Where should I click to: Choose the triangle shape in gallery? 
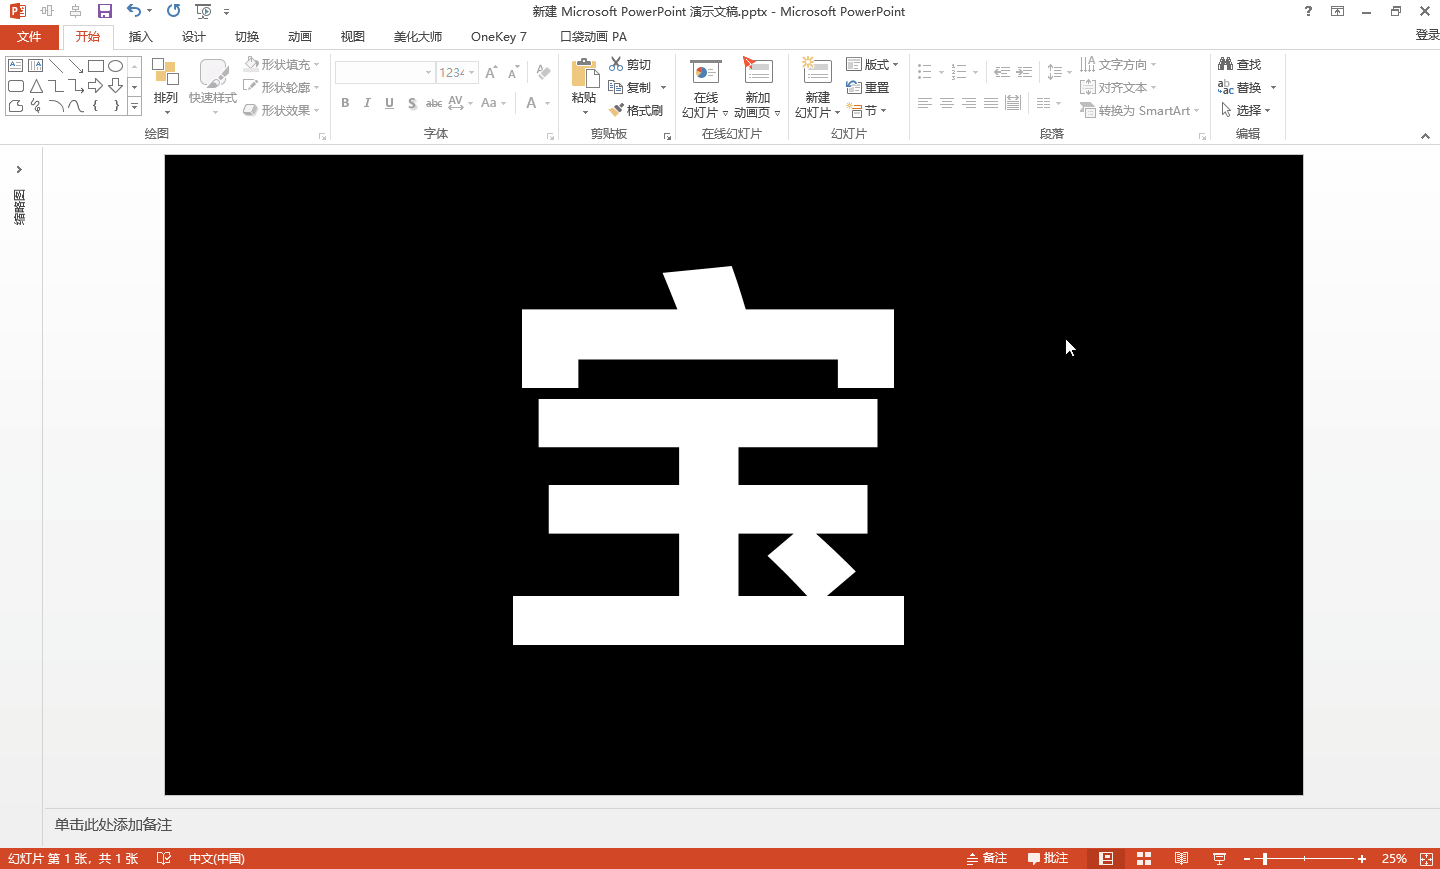[36, 86]
